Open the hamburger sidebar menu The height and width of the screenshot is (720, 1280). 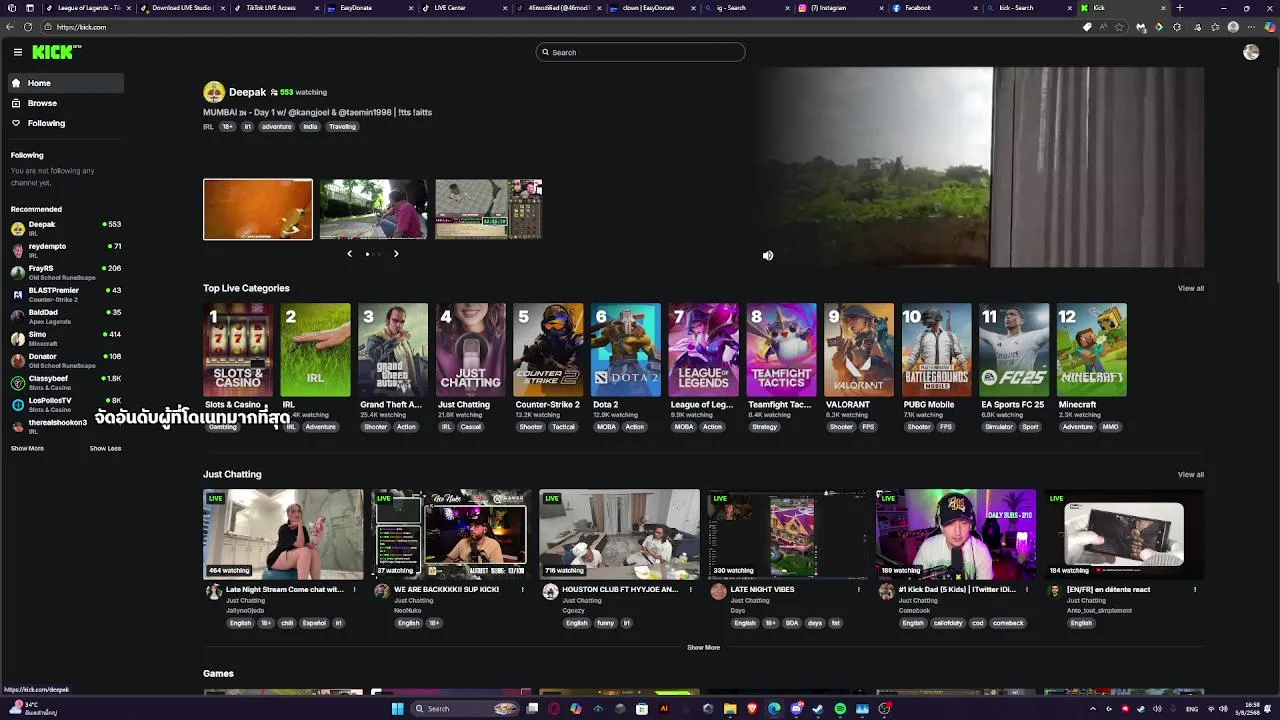point(17,52)
